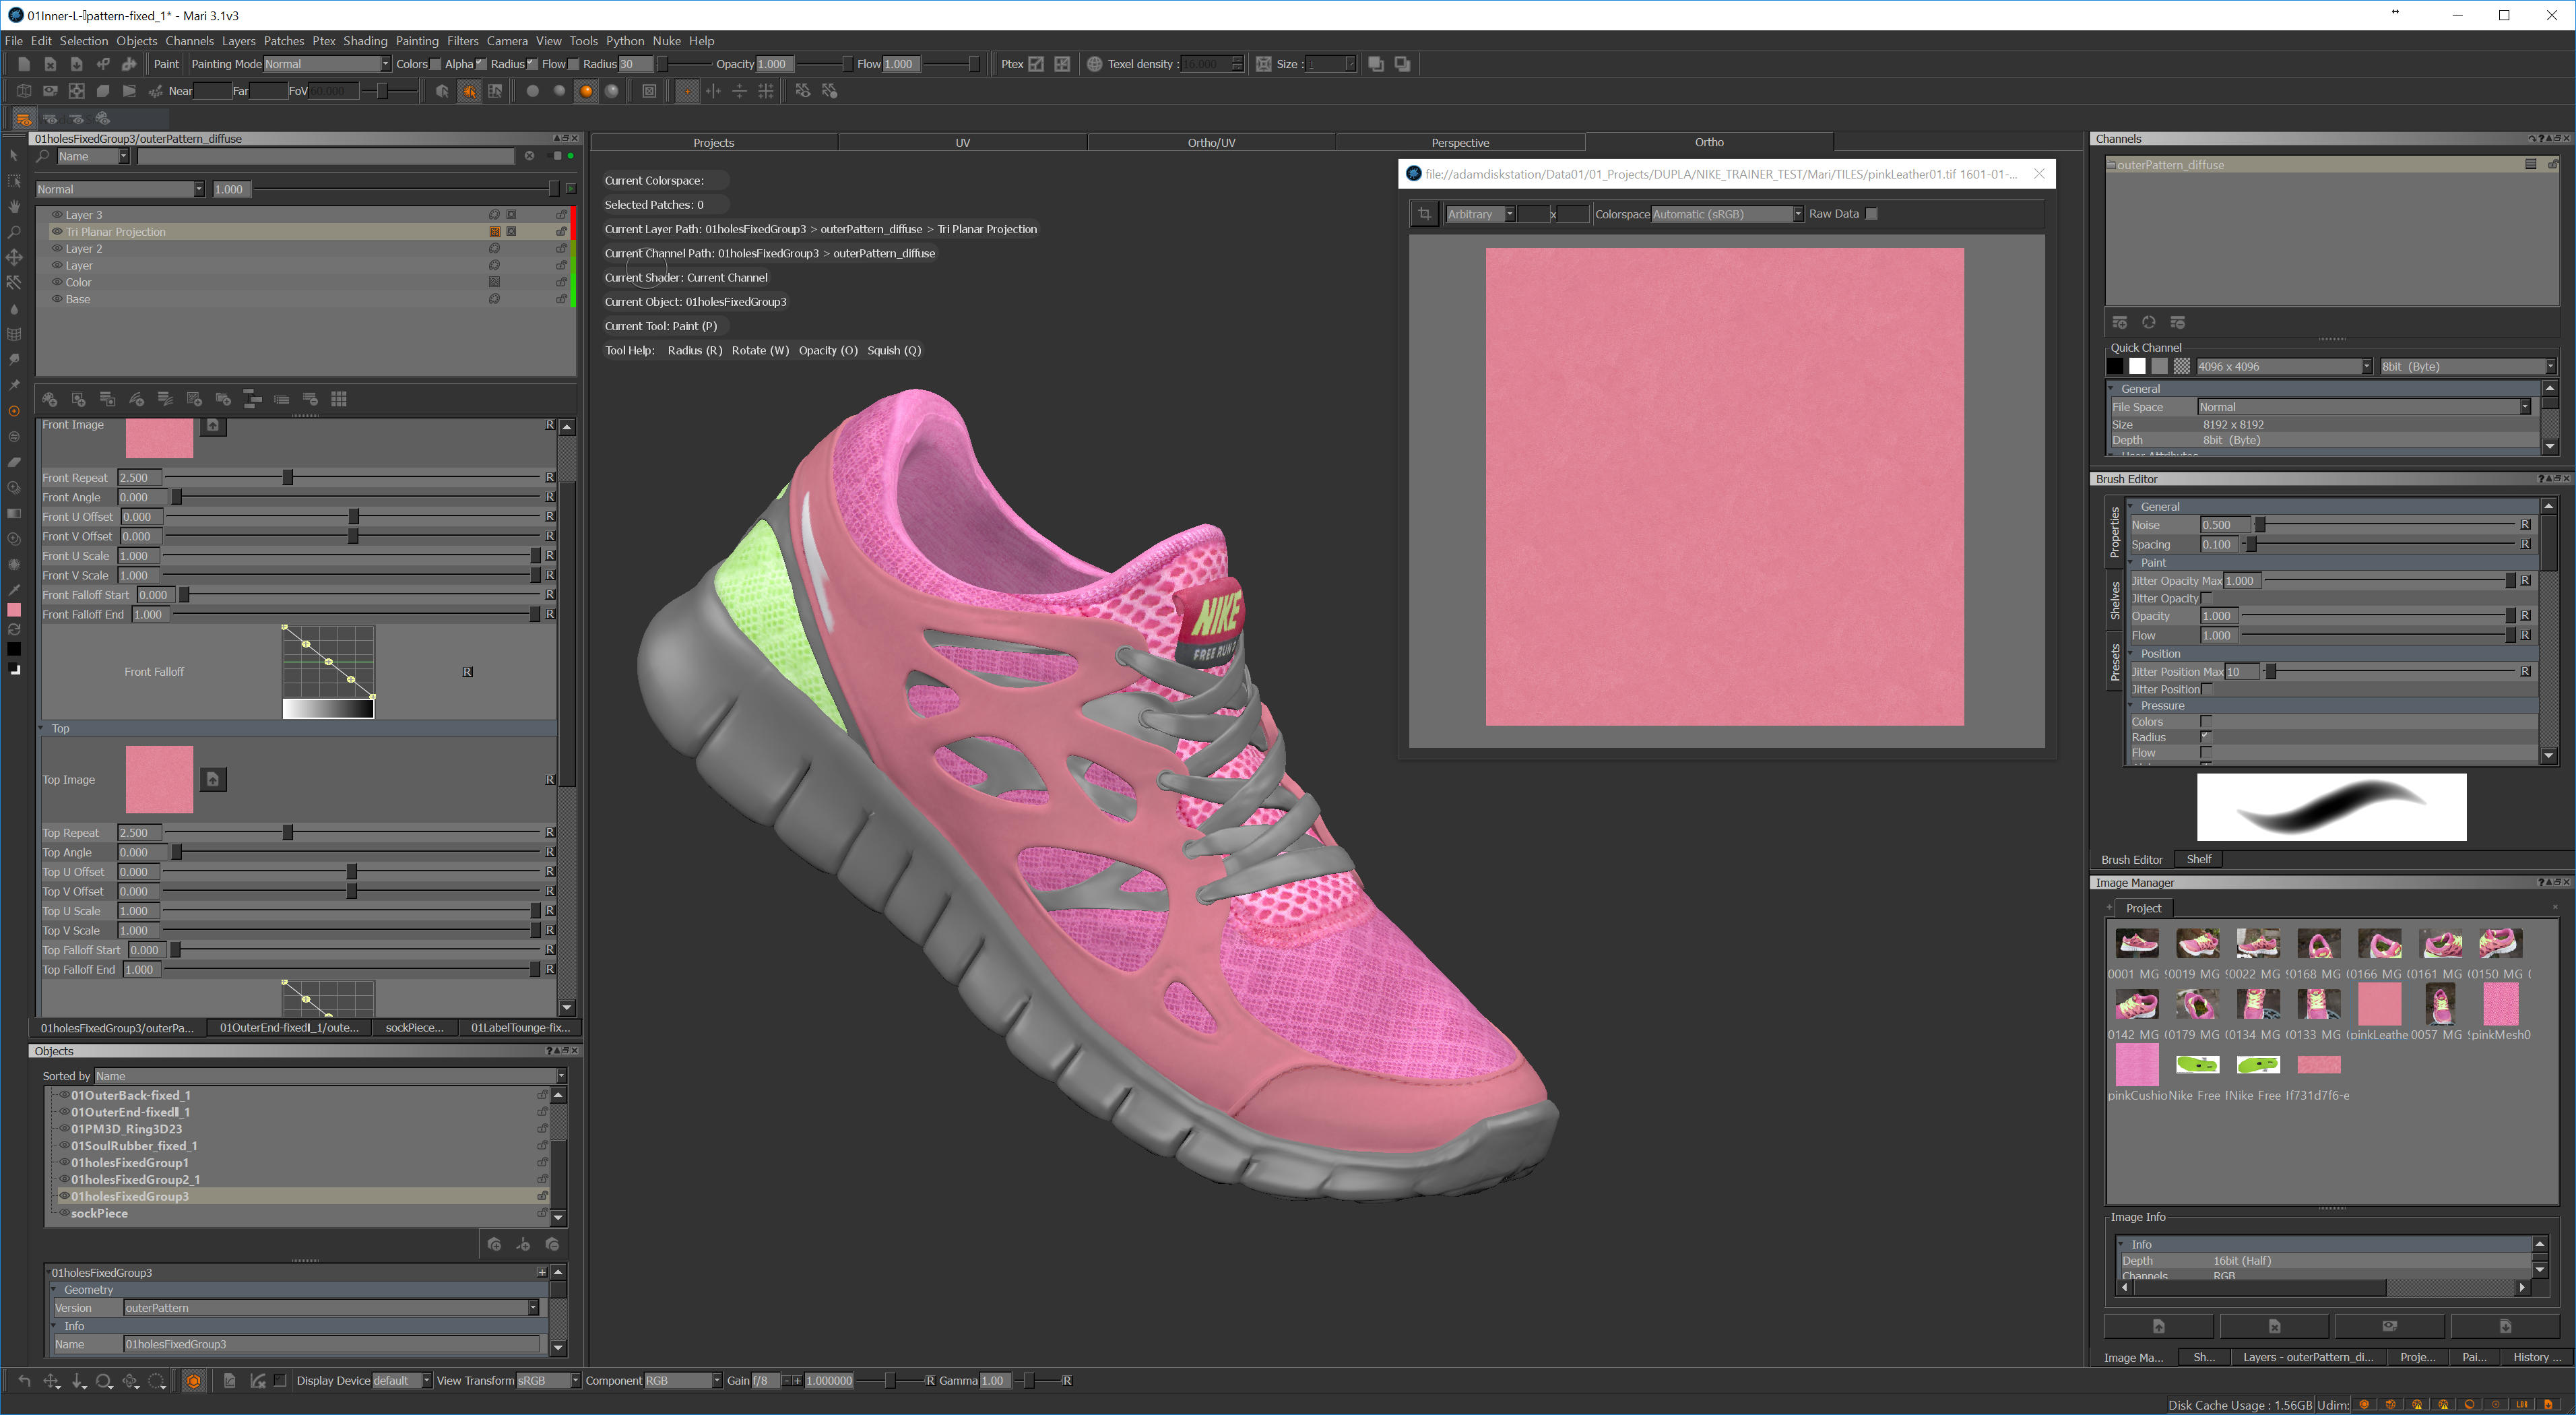
Task: Switch to the Perspective view tab
Action: tap(1460, 142)
